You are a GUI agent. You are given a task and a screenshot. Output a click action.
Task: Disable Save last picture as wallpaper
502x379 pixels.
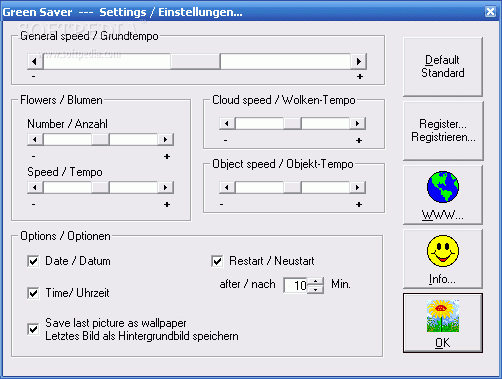click(x=33, y=329)
